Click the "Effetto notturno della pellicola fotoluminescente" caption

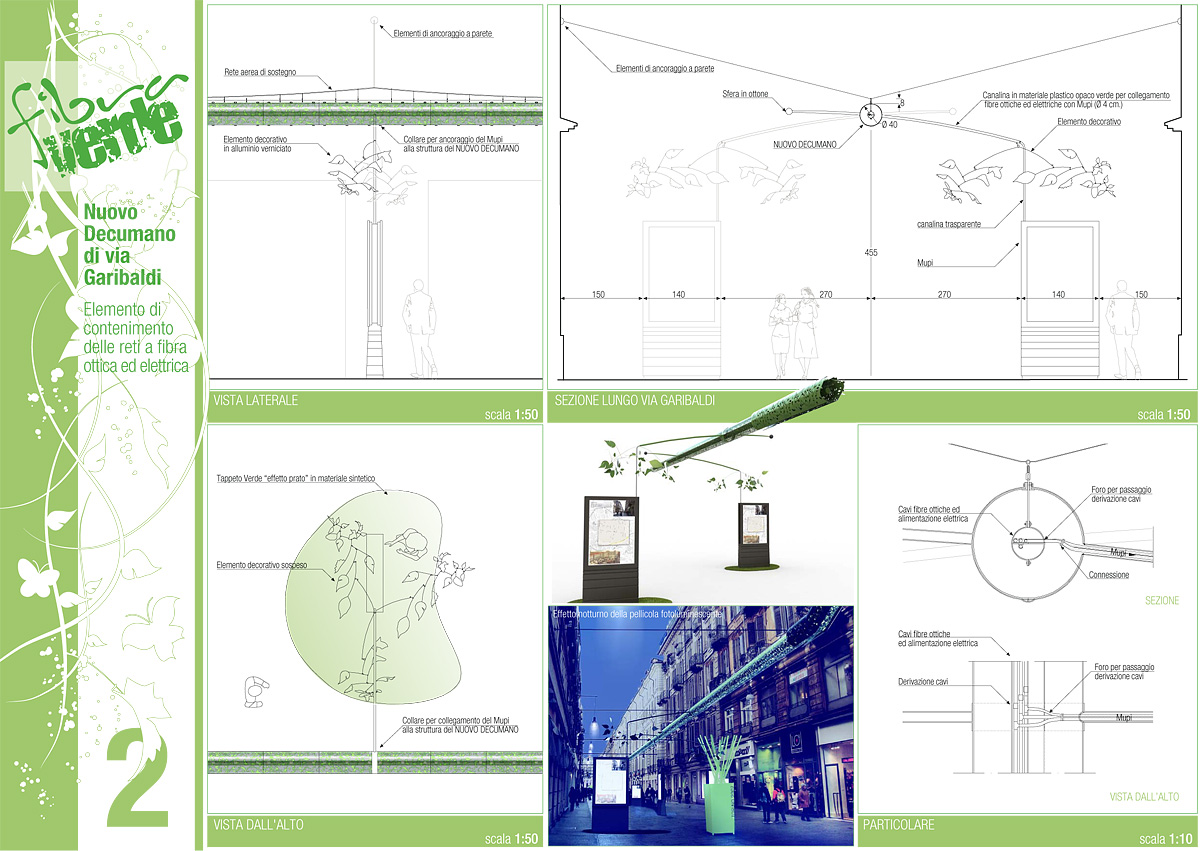click(635, 613)
